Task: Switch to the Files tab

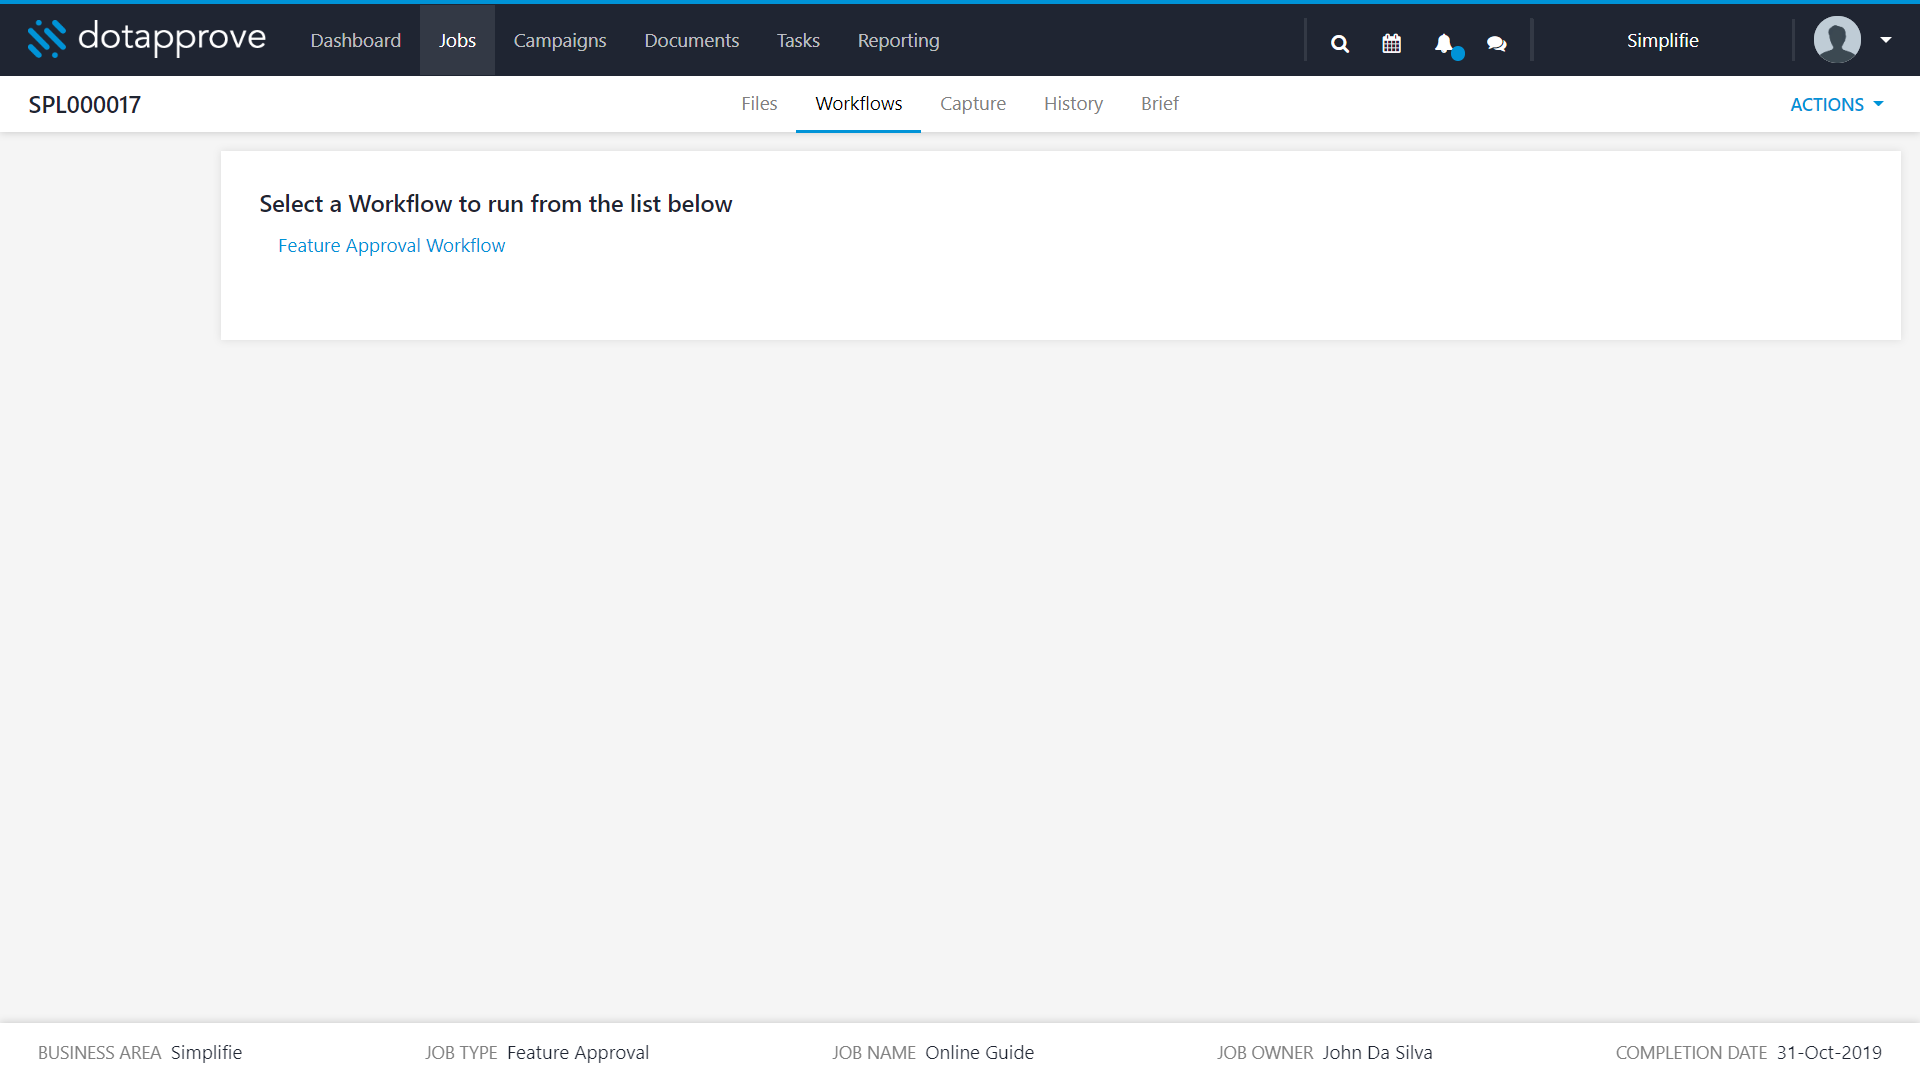Action: [x=759, y=103]
